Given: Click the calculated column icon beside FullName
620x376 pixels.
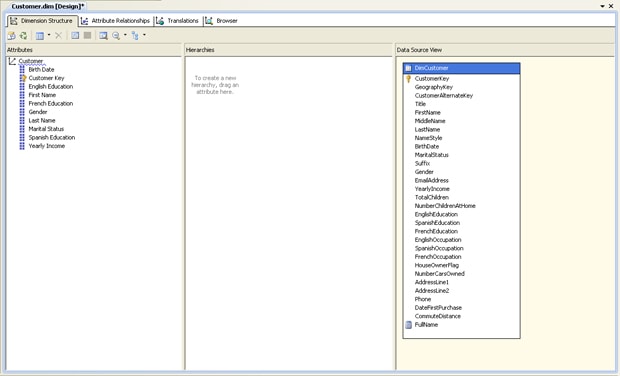Looking at the screenshot, I should pyautogui.click(x=408, y=325).
